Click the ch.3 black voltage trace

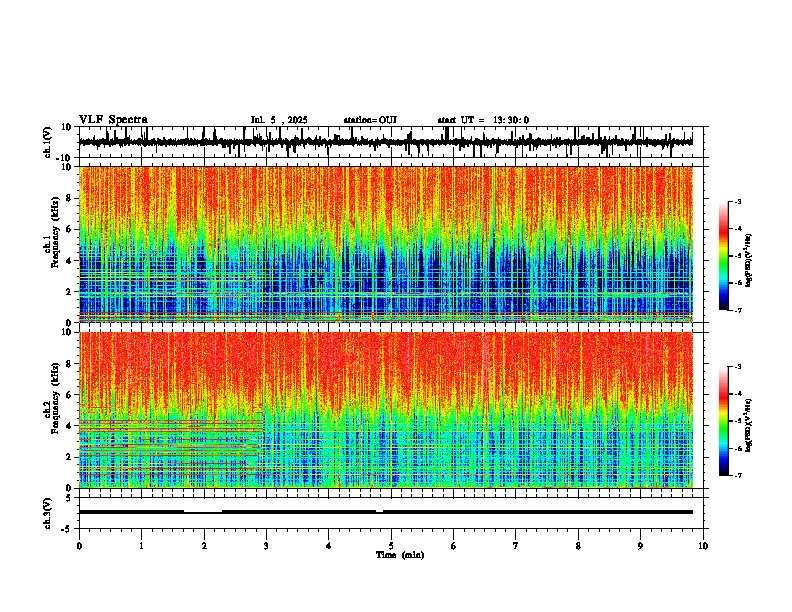[385, 512]
